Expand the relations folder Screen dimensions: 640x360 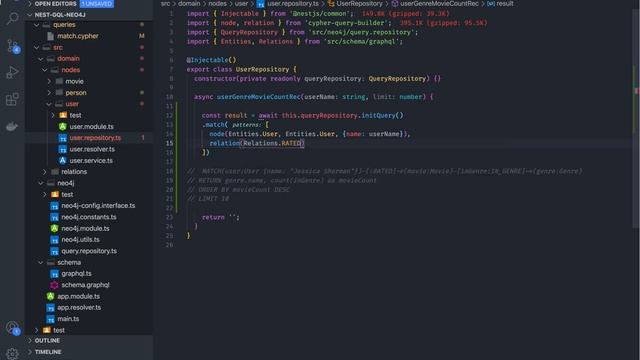tap(45, 172)
